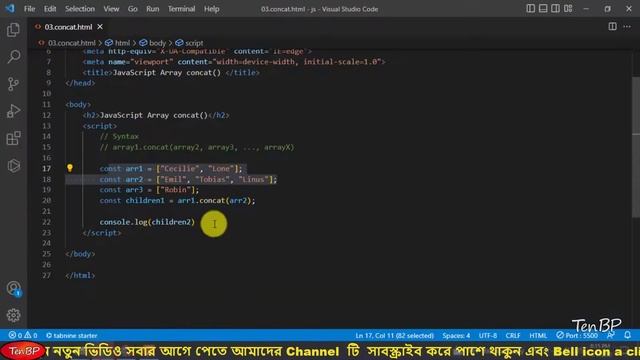
Task: Click the array1.concat syntax comment
Action: (x=197, y=147)
